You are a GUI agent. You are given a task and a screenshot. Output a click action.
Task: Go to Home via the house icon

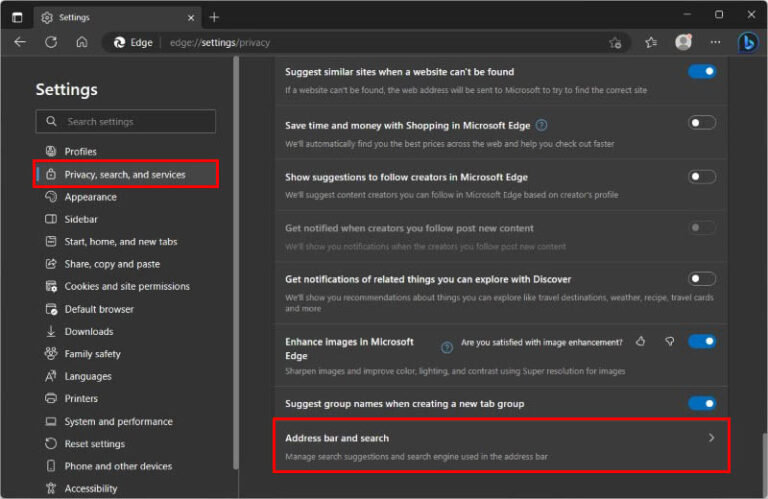pos(82,42)
